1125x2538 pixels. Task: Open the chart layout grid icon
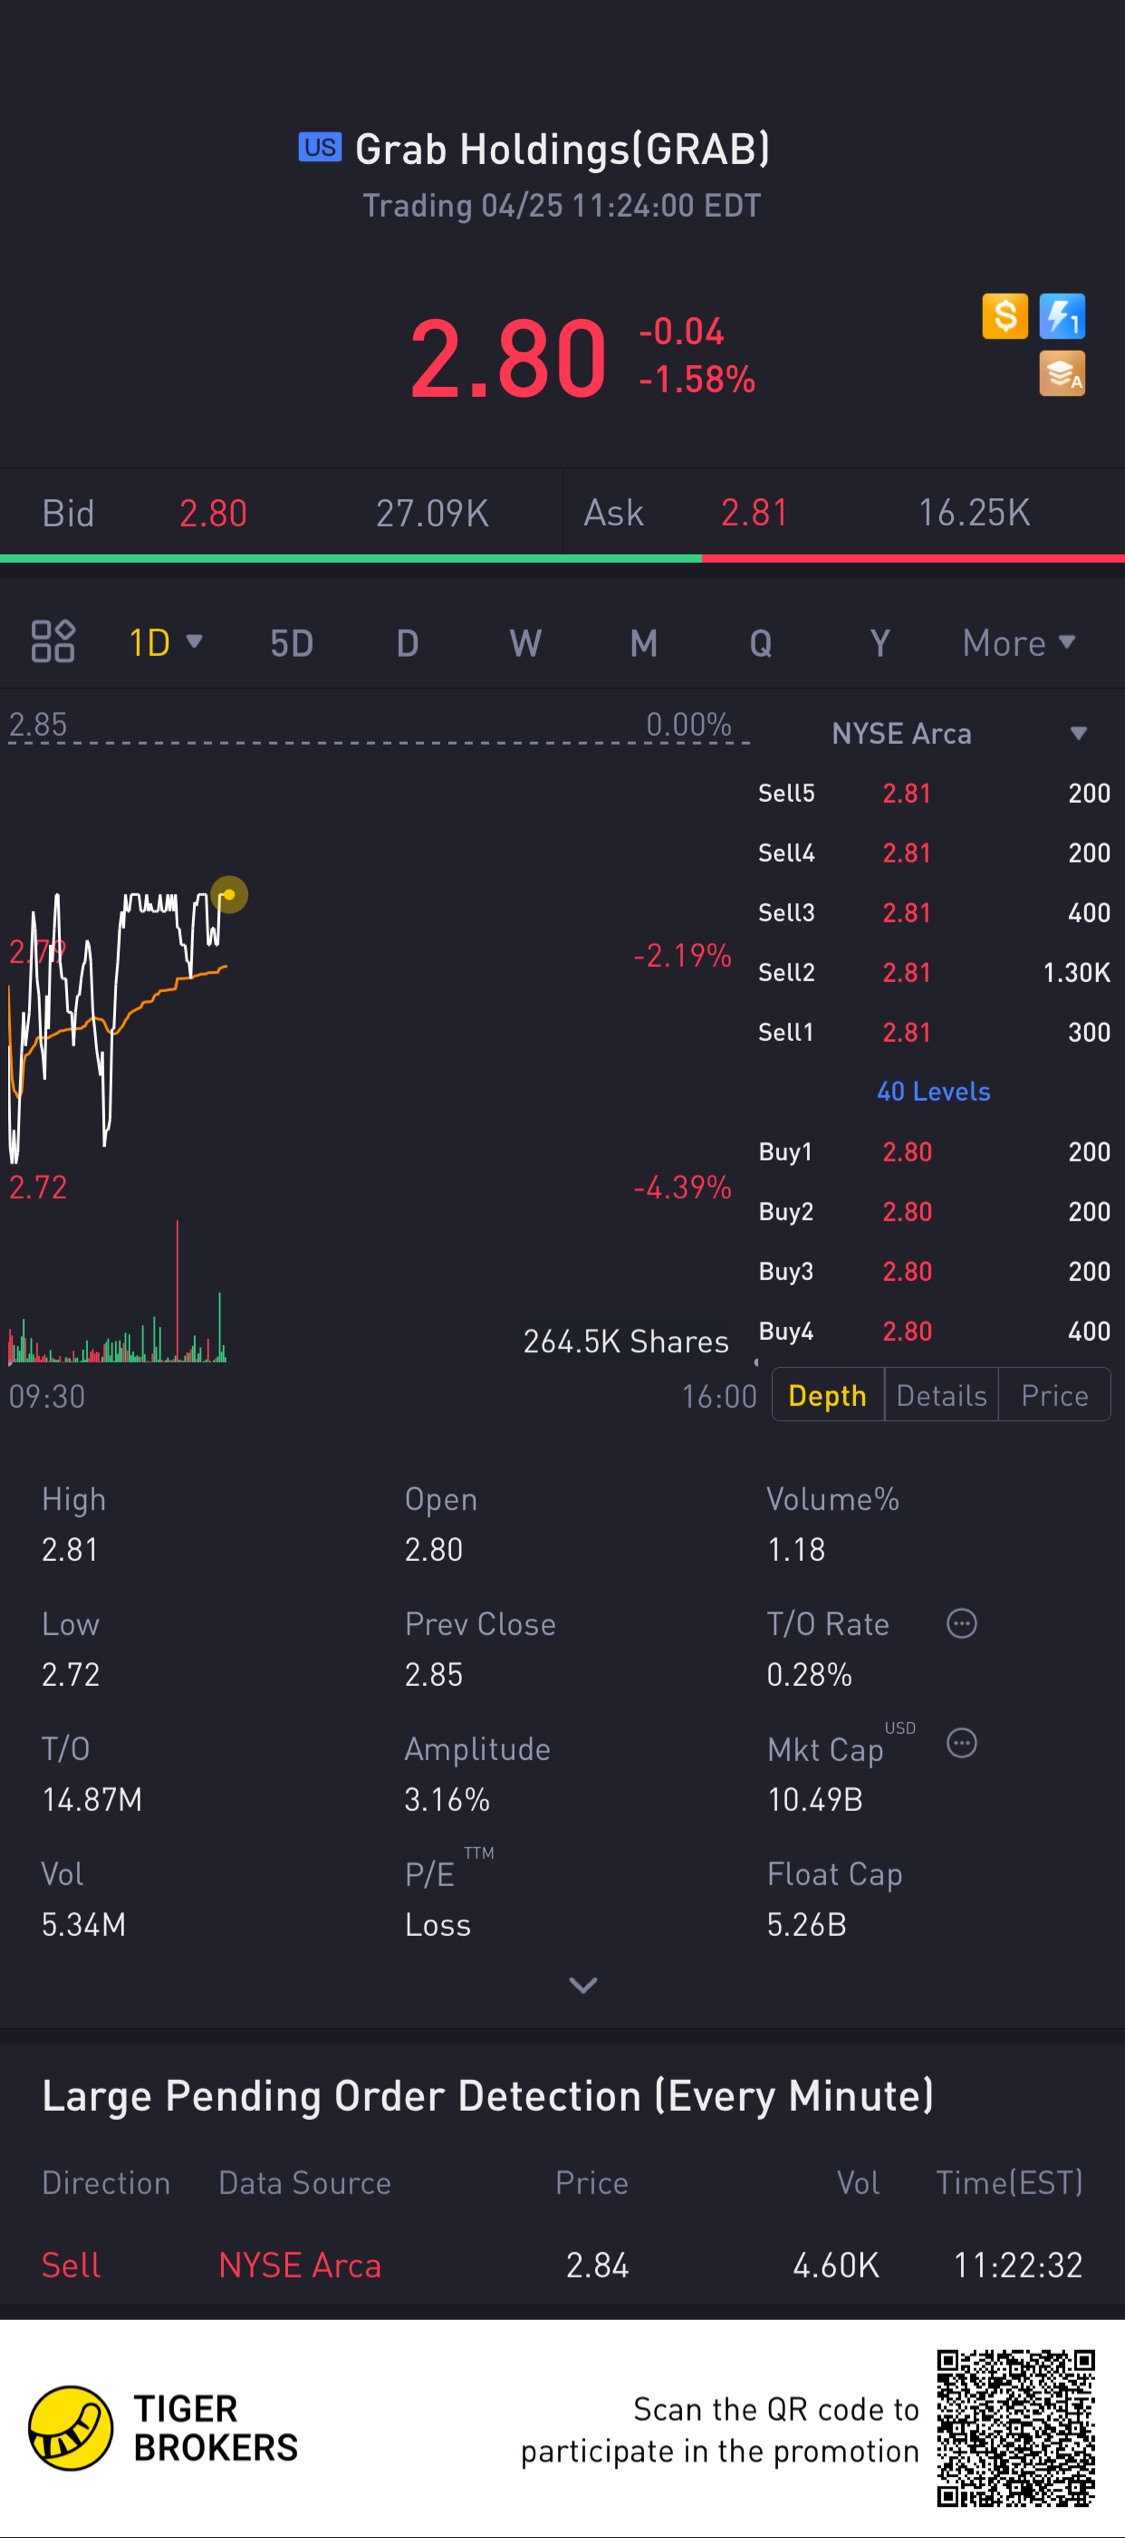click(53, 642)
